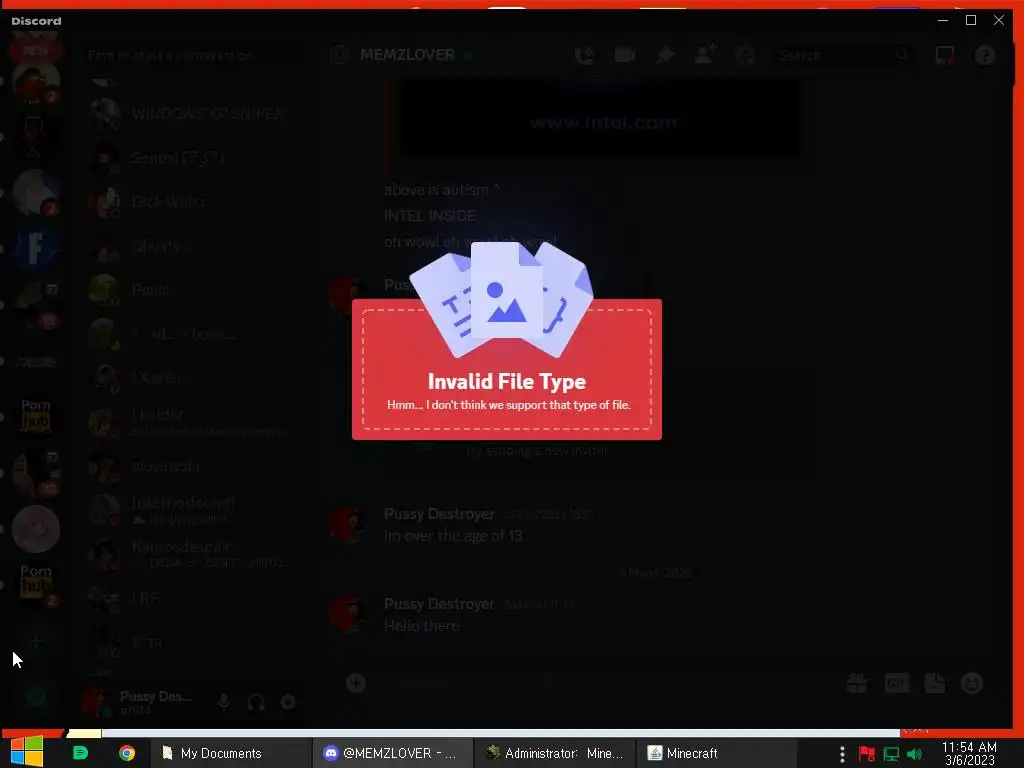Click the volume speaker tray icon

(x=914, y=754)
